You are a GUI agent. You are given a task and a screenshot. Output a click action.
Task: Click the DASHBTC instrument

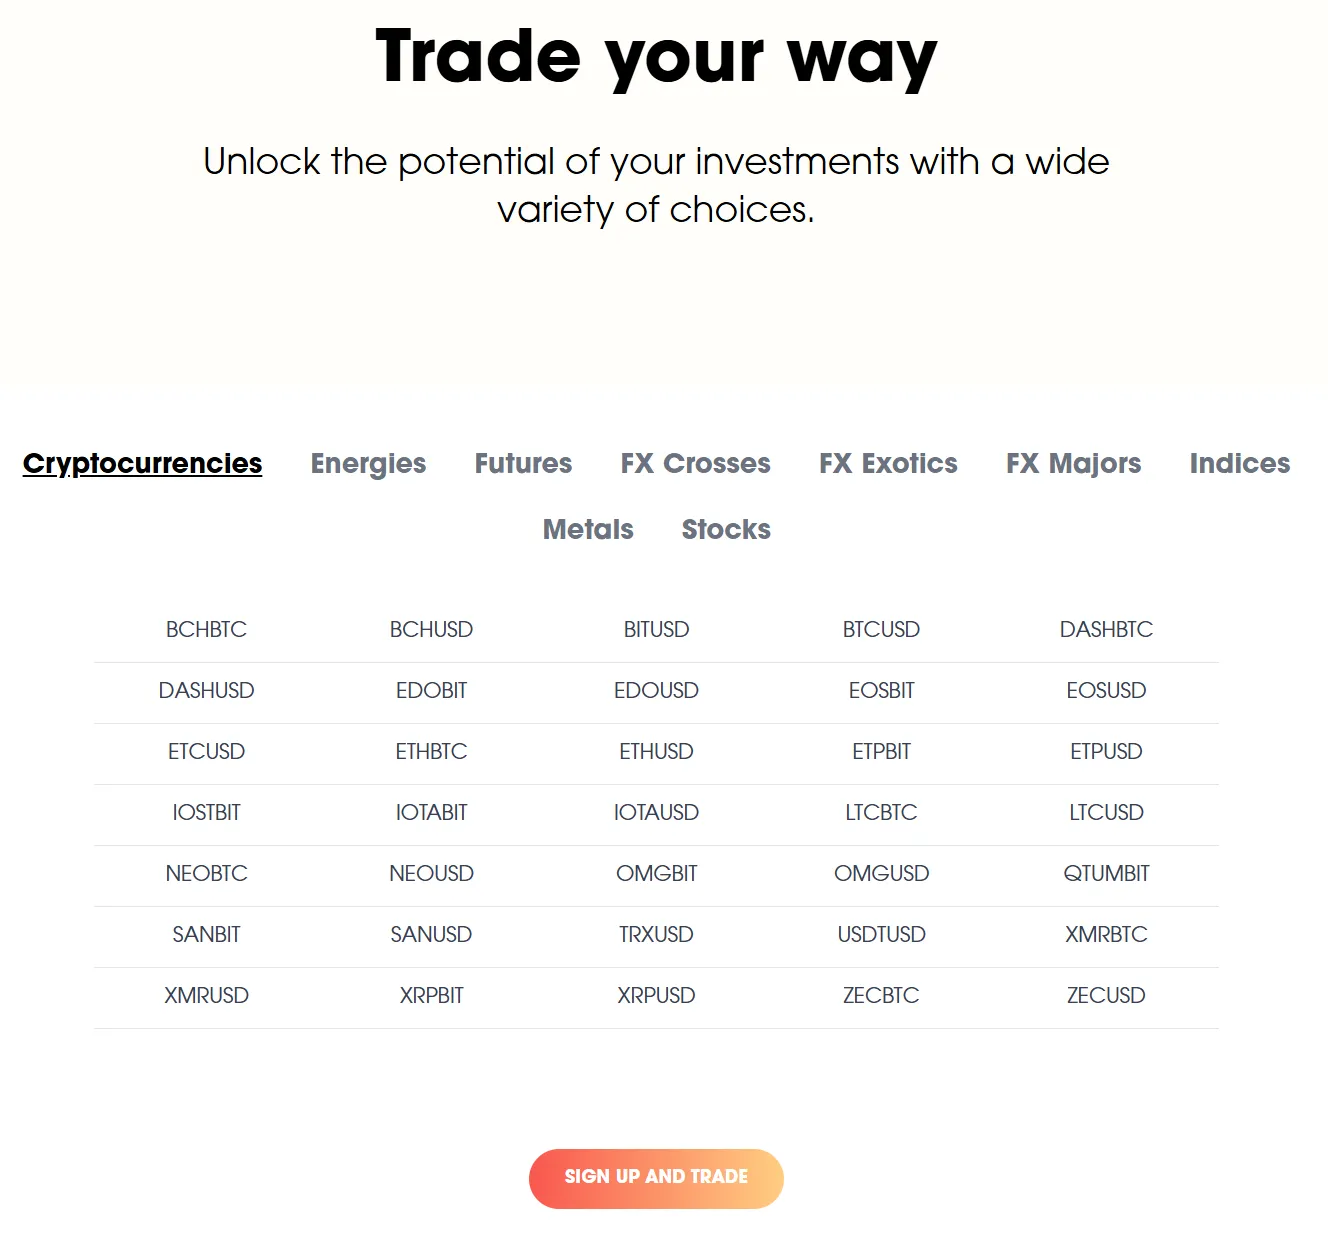[1106, 630]
